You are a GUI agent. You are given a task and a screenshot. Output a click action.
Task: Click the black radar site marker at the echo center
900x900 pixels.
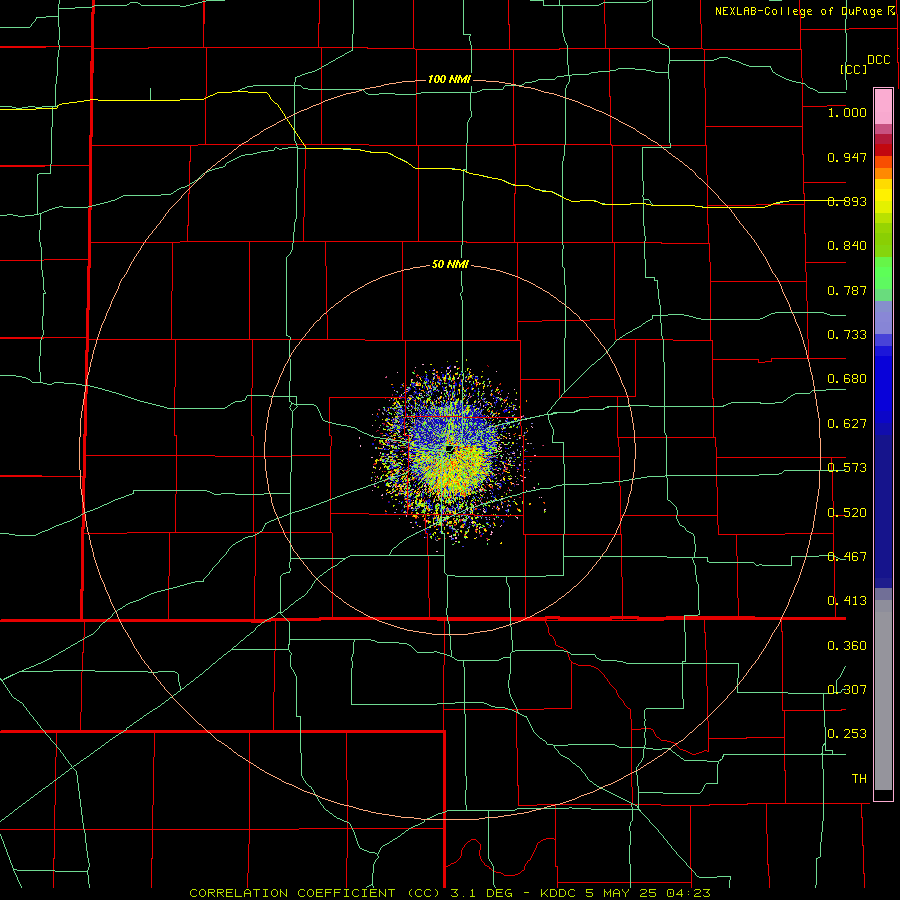pyautogui.click(x=450, y=449)
